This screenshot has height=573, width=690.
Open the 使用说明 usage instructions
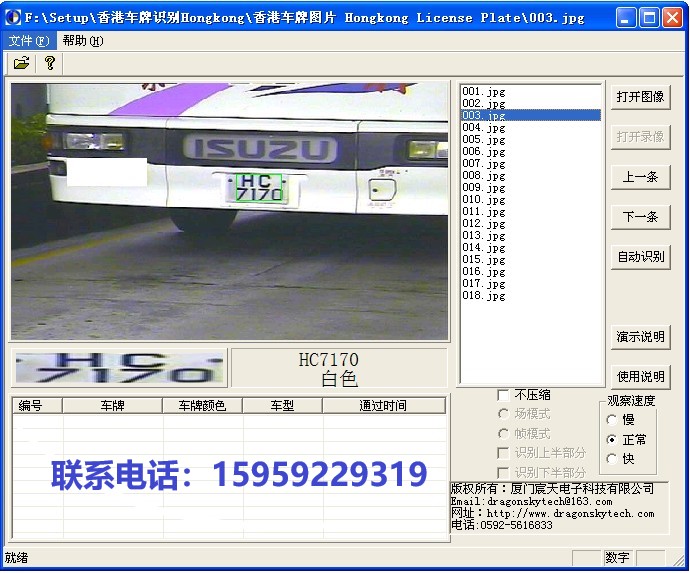pyautogui.click(x=640, y=377)
